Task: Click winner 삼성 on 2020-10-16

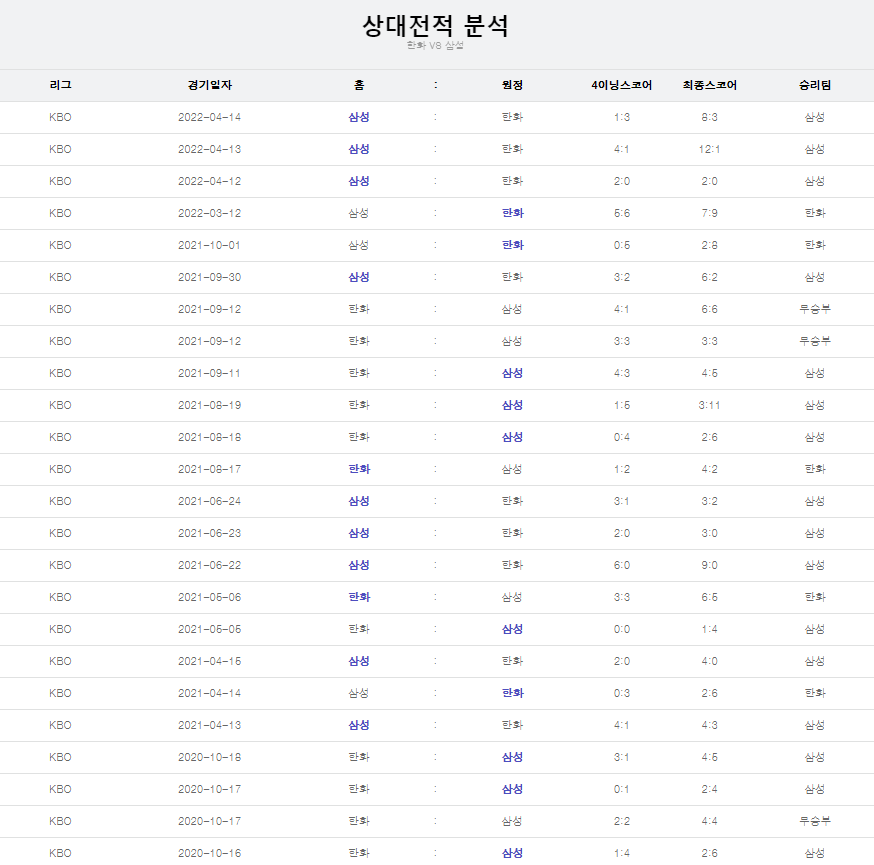Action: (x=815, y=853)
